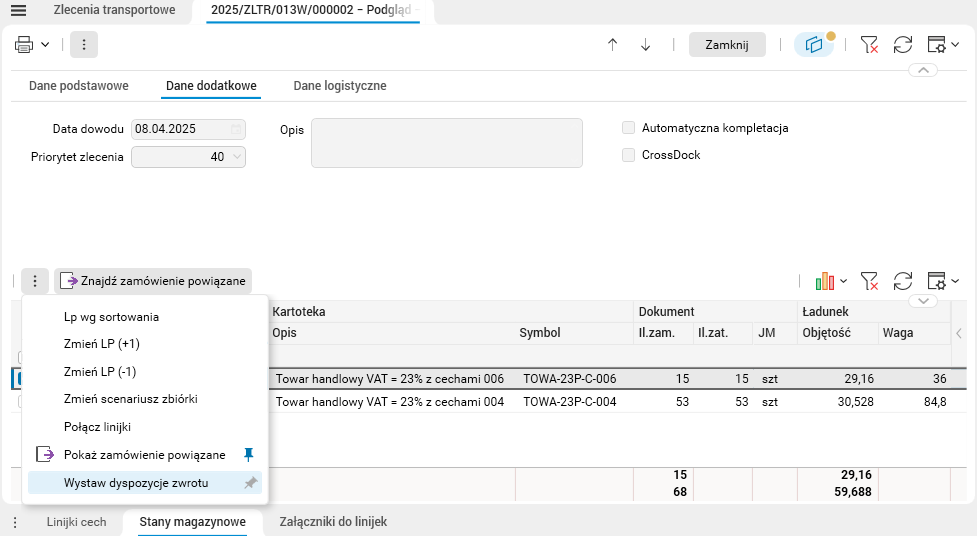Clear filters in the top toolbar
This screenshot has height=536, width=977.
point(870,45)
